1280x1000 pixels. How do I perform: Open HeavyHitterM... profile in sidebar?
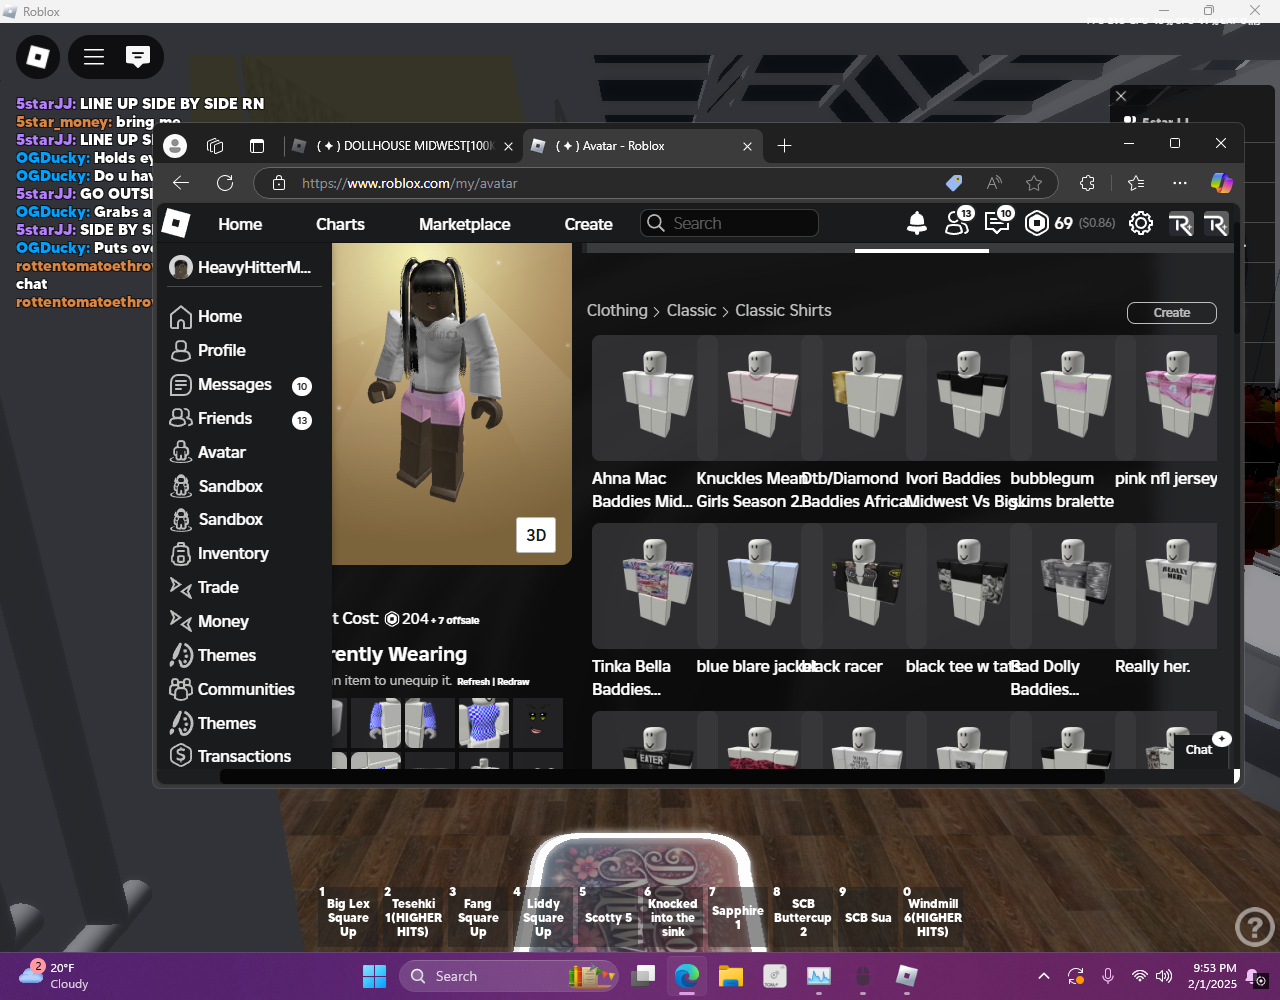(x=241, y=267)
